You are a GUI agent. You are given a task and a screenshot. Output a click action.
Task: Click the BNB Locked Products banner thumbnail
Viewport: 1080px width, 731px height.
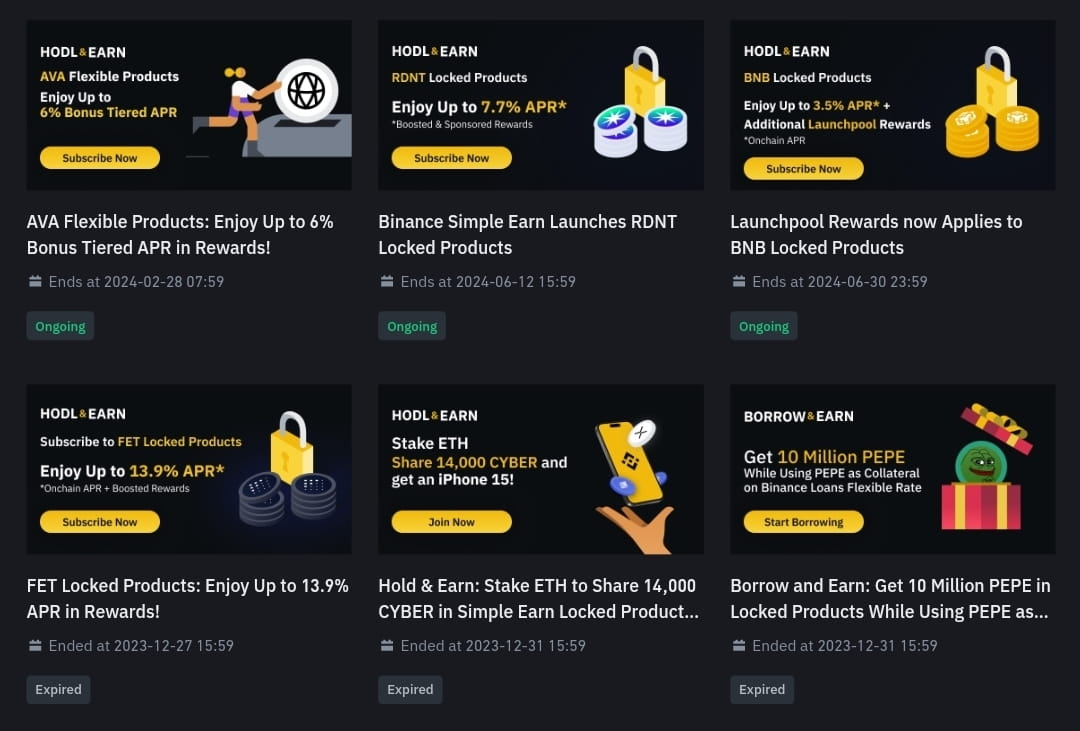pos(893,104)
